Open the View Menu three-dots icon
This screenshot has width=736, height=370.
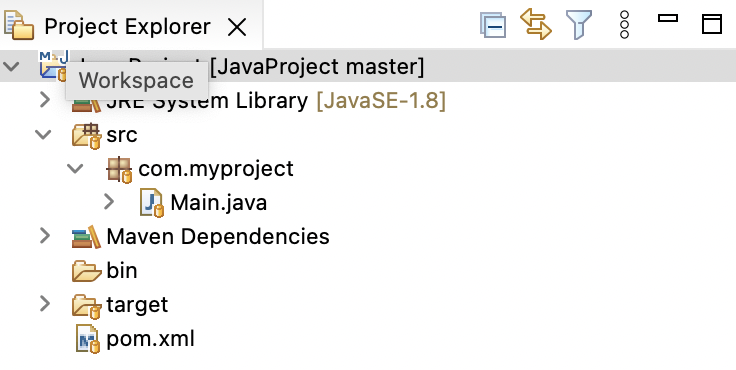click(x=624, y=24)
